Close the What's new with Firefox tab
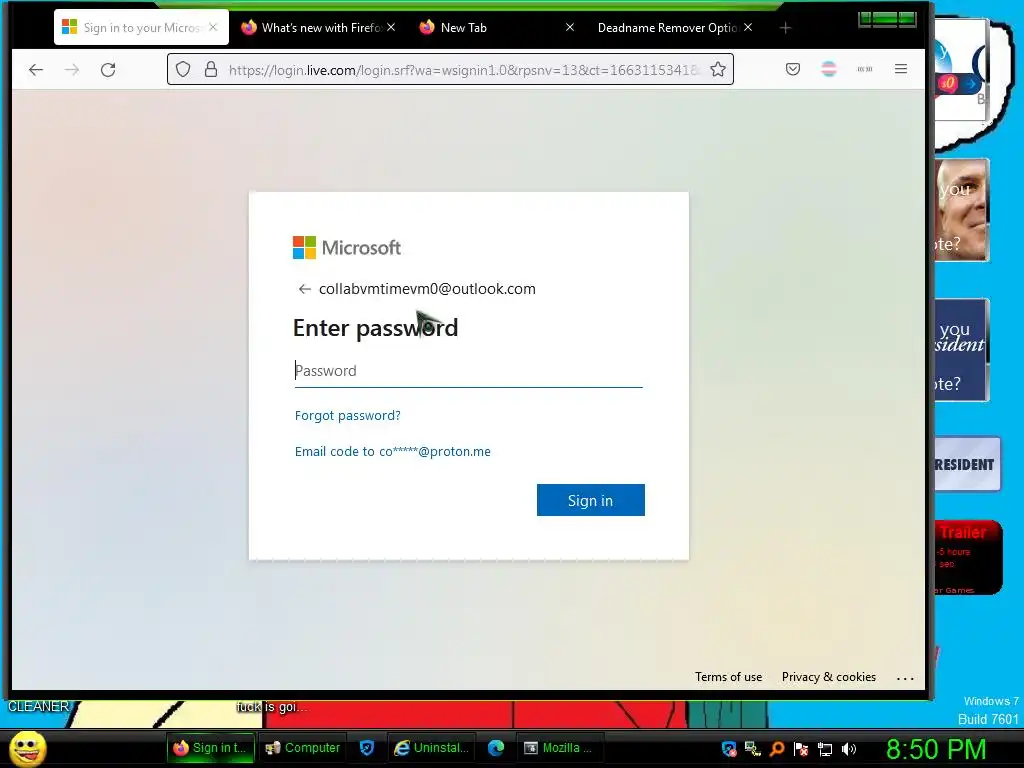1024x768 pixels. click(391, 27)
